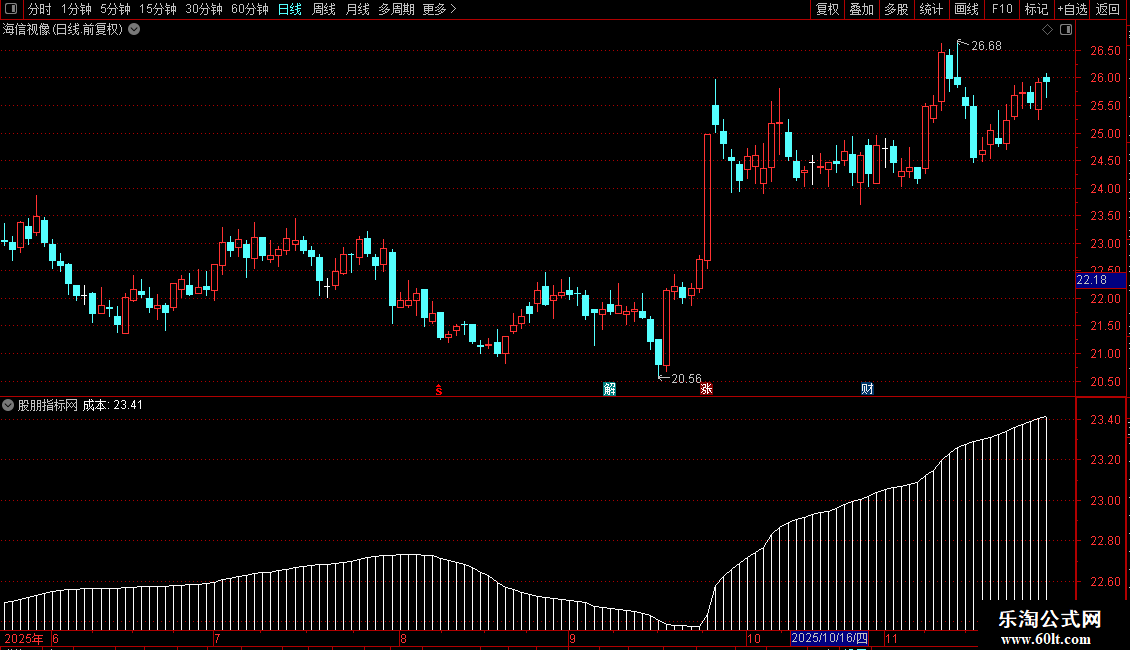
Task: Click the 26.68 high price label
Action: (986, 46)
